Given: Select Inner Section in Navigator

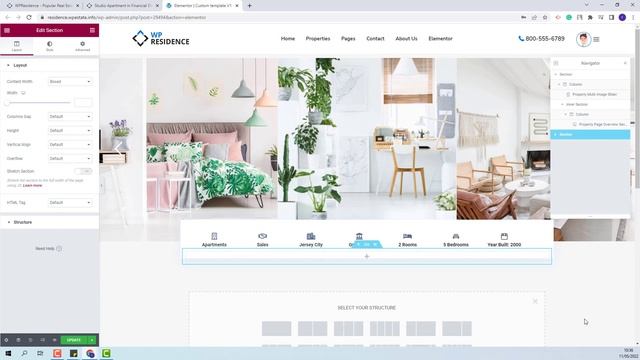Looking at the screenshot, I should pyautogui.click(x=577, y=104).
